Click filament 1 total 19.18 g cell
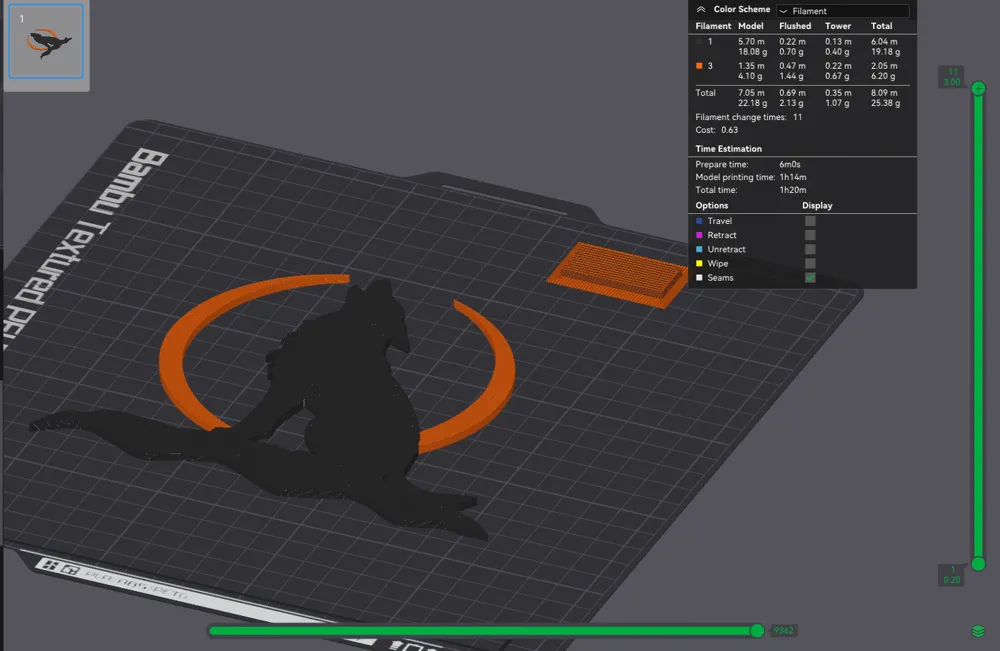This screenshot has width=1000, height=651. (x=885, y=52)
